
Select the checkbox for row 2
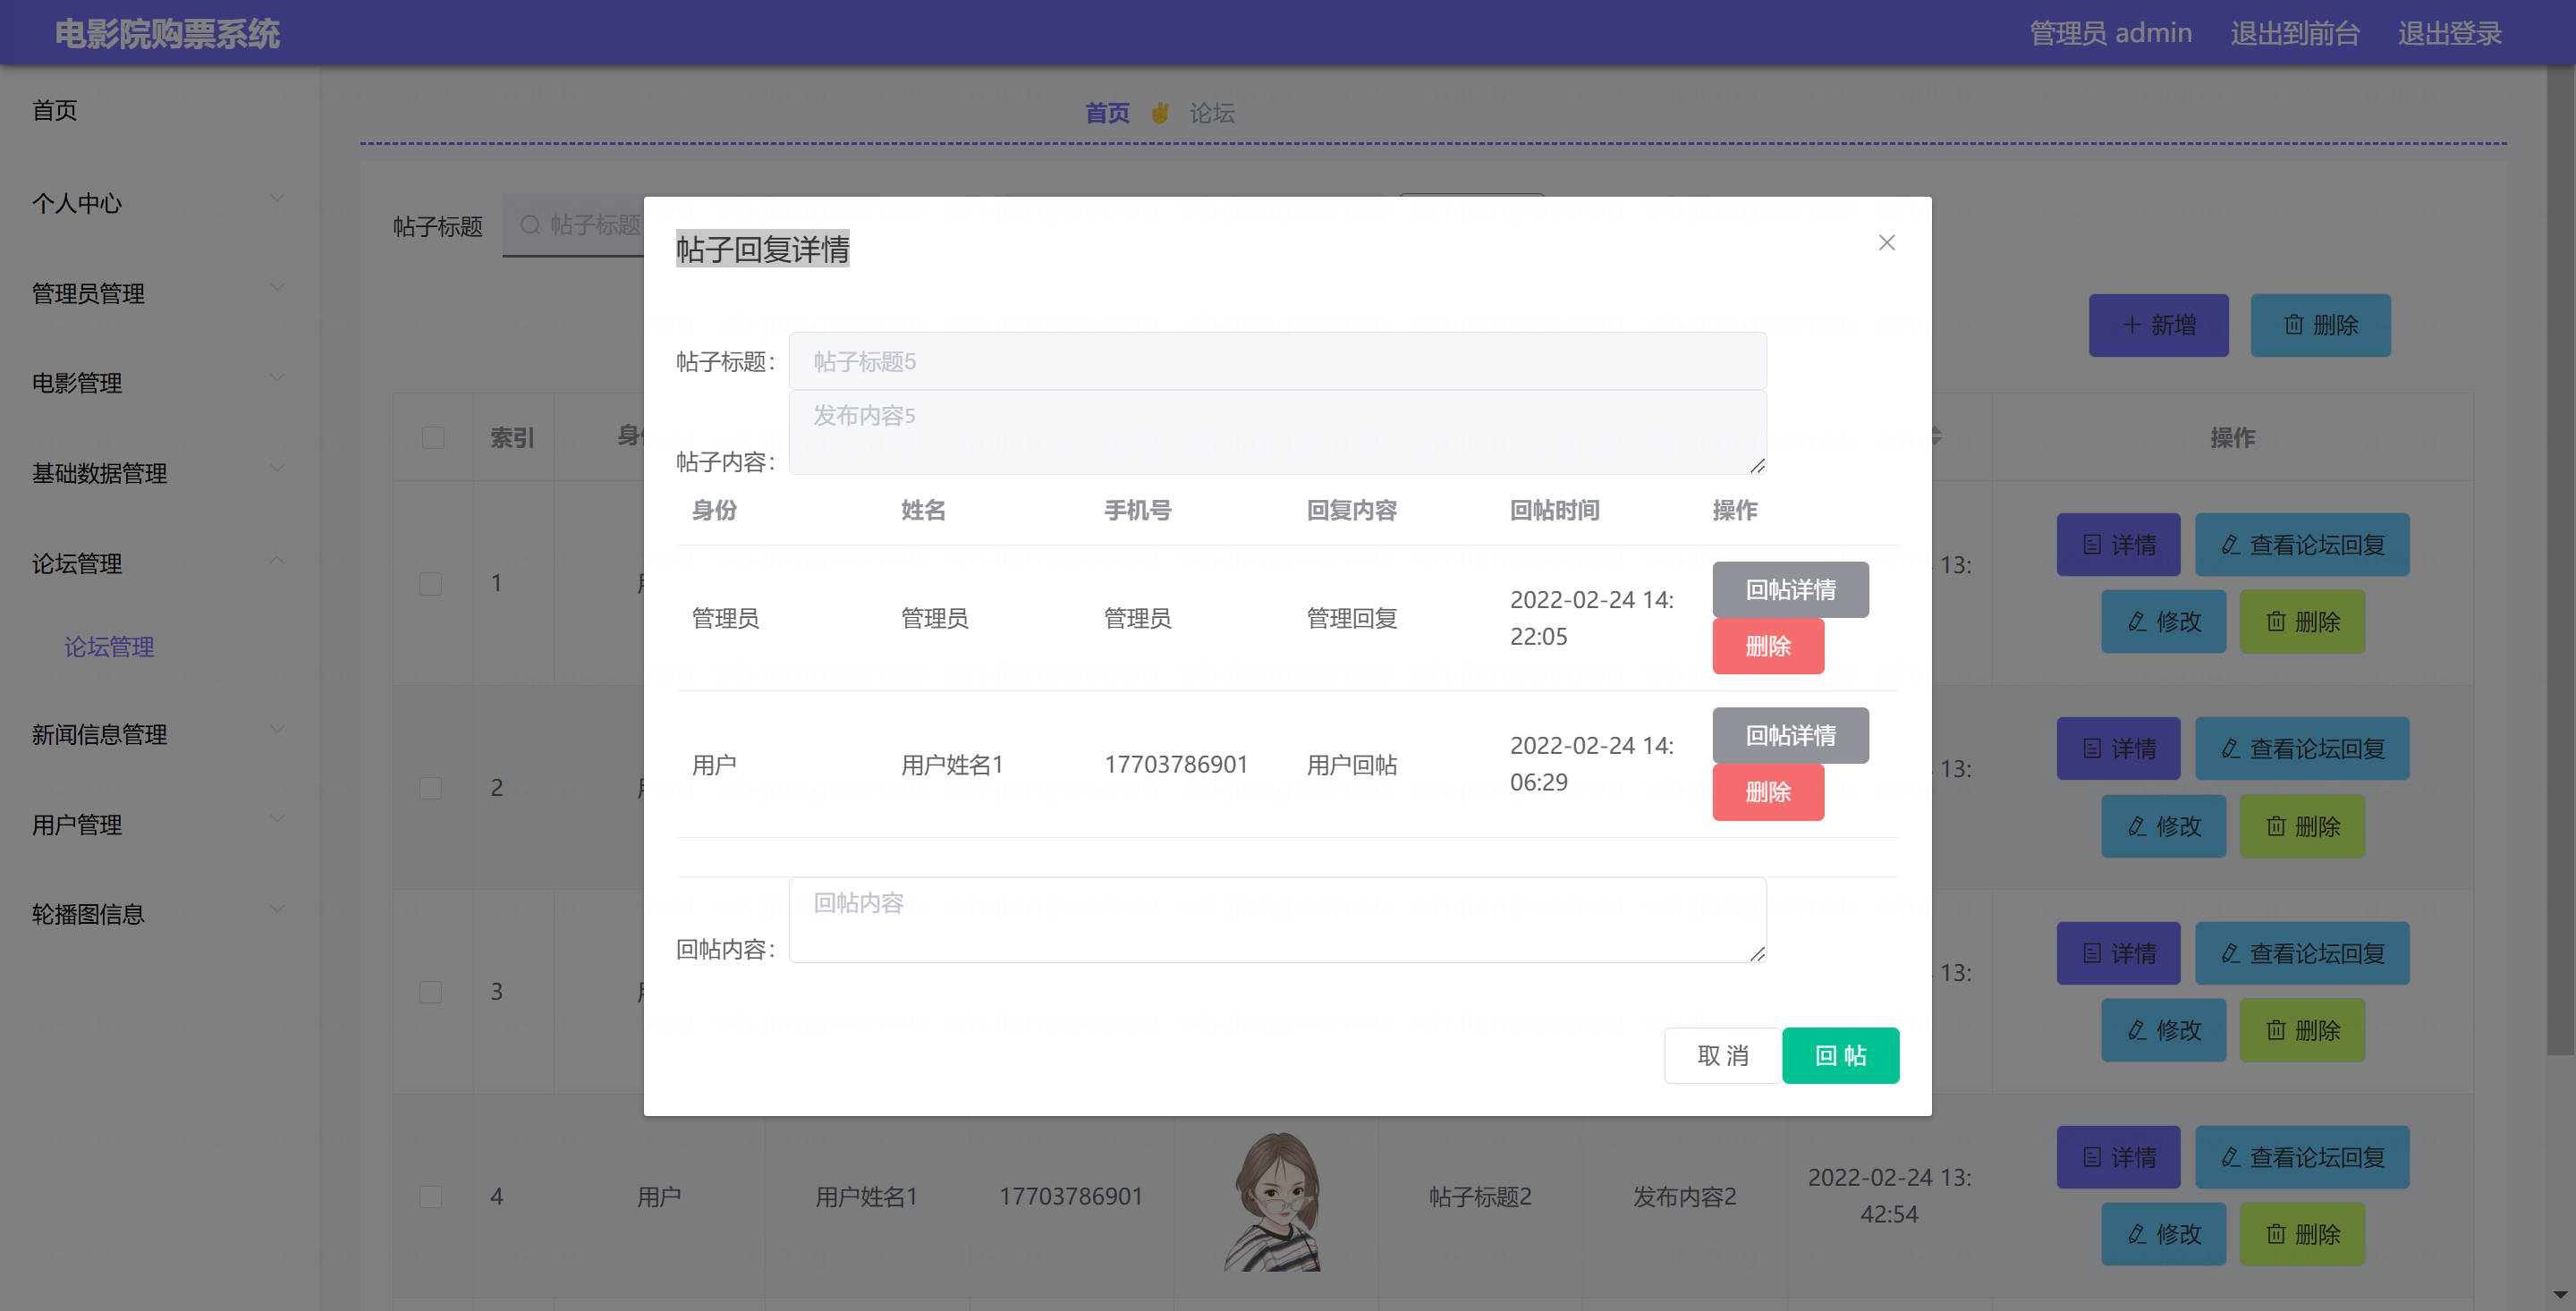pyautogui.click(x=431, y=788)
